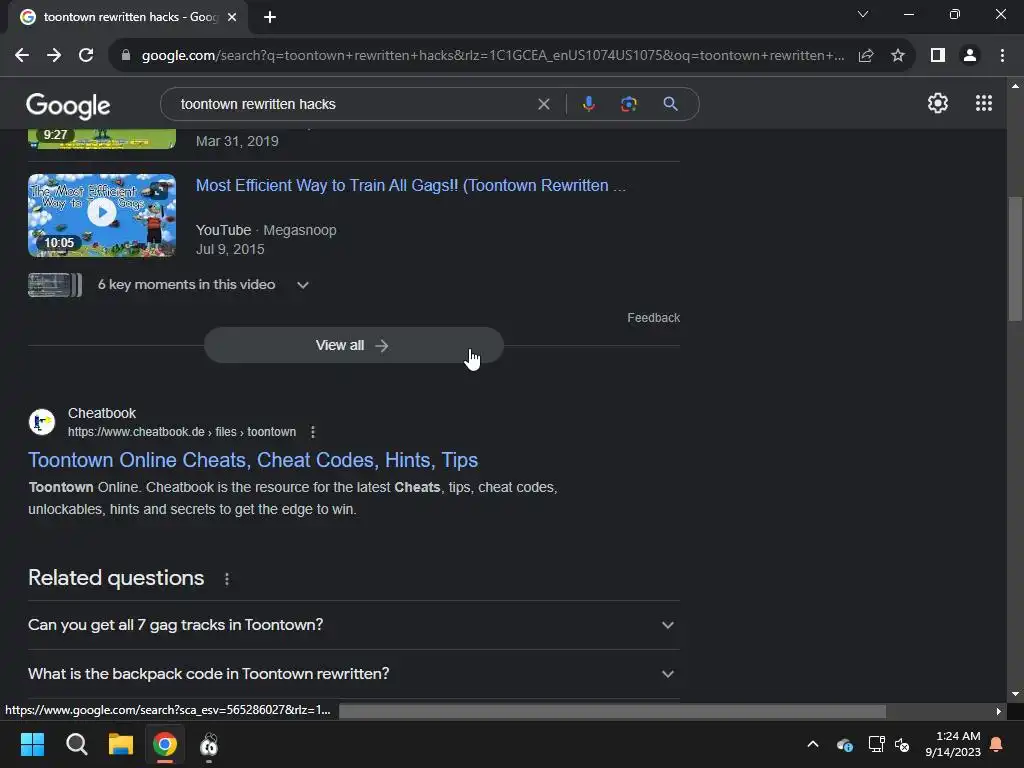Expand What is the backpack code question
This screenshot has width=1024, height=768.
click(x=353, y=674)
